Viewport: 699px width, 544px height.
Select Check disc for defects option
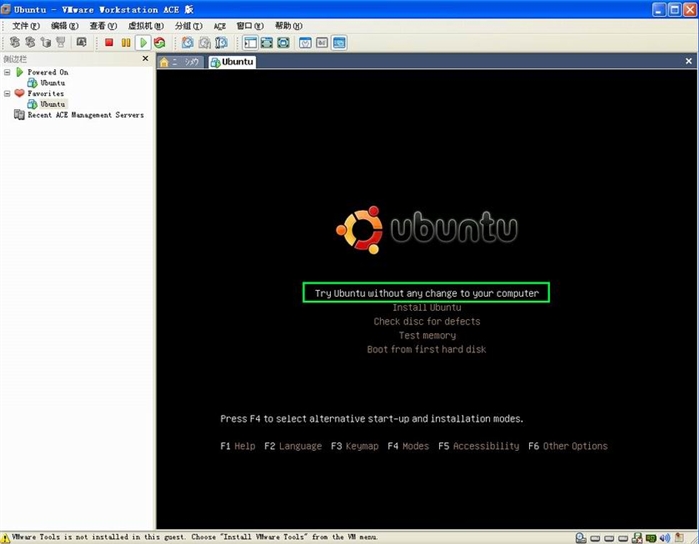click(x=427, y=321)
